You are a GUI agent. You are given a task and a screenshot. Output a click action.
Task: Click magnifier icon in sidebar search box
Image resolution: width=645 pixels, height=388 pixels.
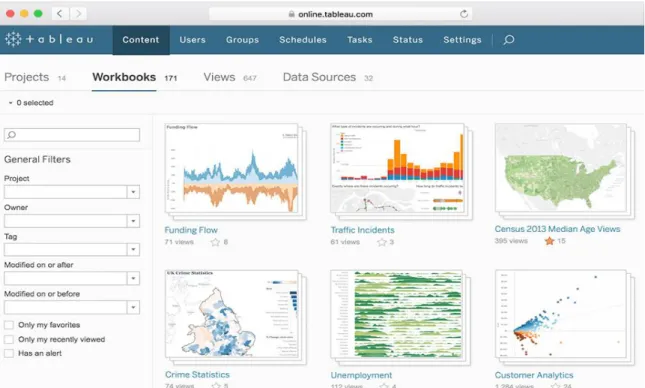pos(12,135)
